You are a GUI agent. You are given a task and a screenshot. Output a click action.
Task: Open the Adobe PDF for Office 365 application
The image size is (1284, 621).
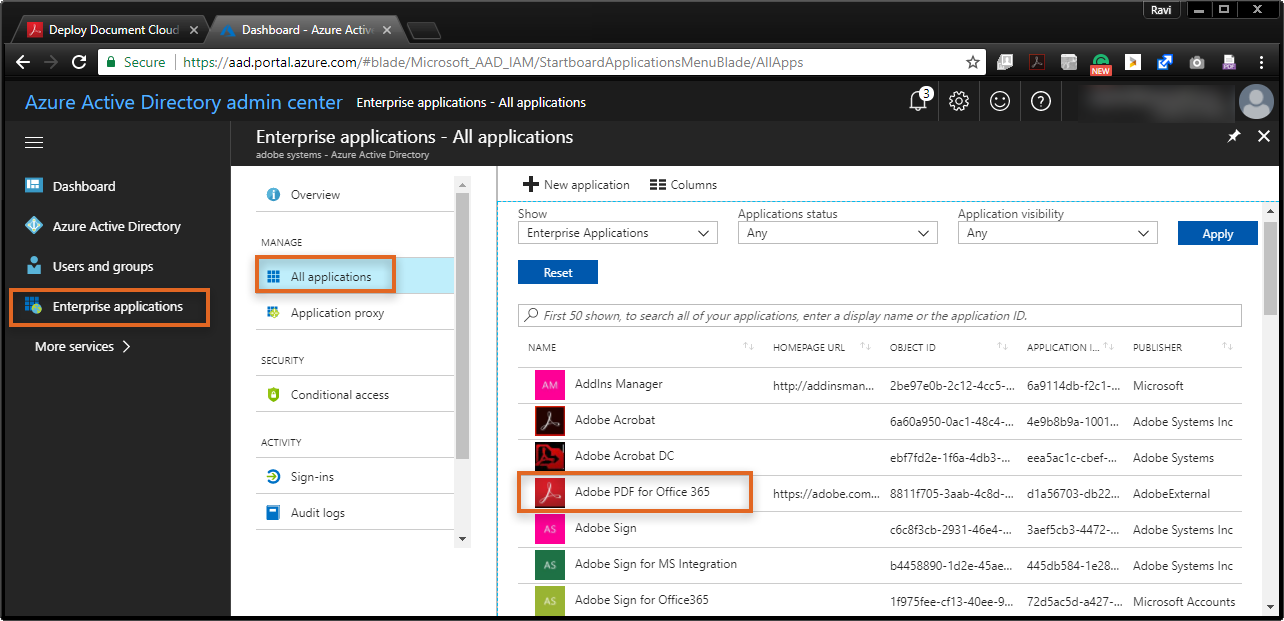[642, 492]
